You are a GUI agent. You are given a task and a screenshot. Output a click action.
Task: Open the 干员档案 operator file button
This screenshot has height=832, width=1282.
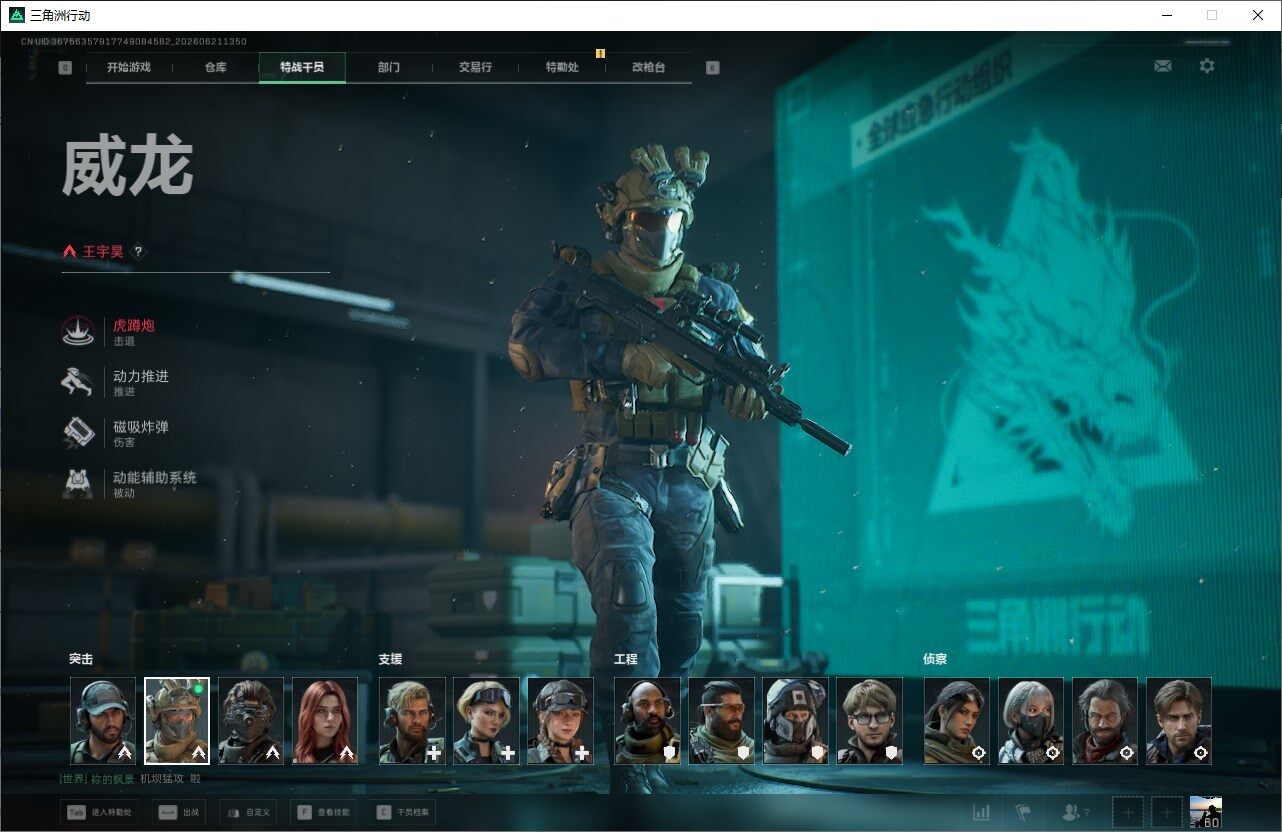tap(403, 813)
